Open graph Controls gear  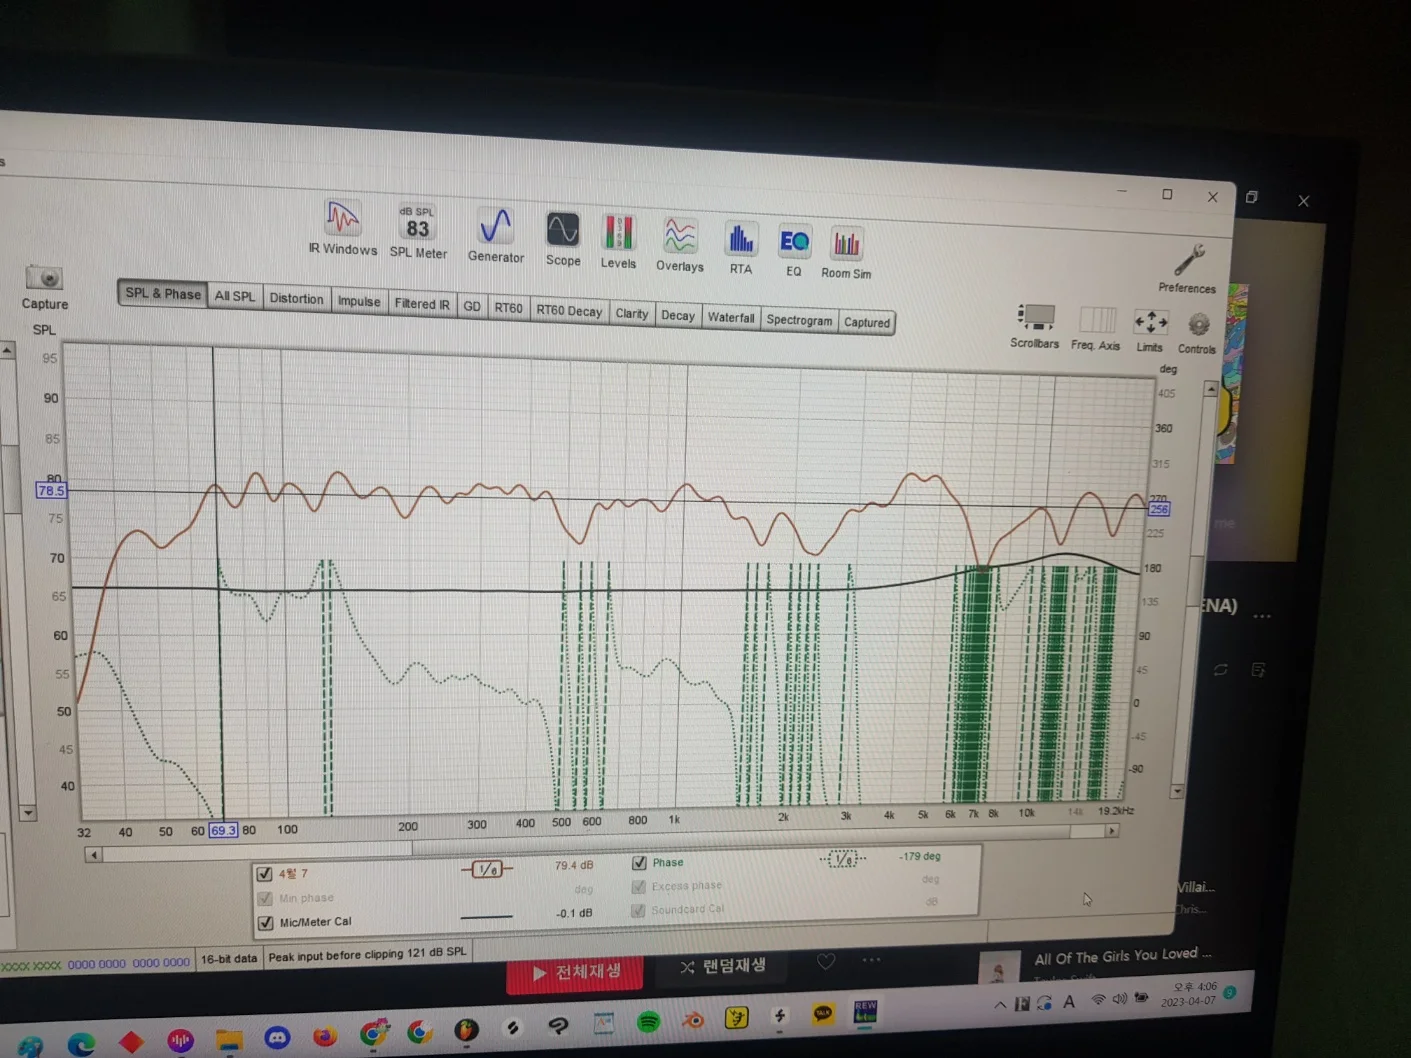[1197, 333]
